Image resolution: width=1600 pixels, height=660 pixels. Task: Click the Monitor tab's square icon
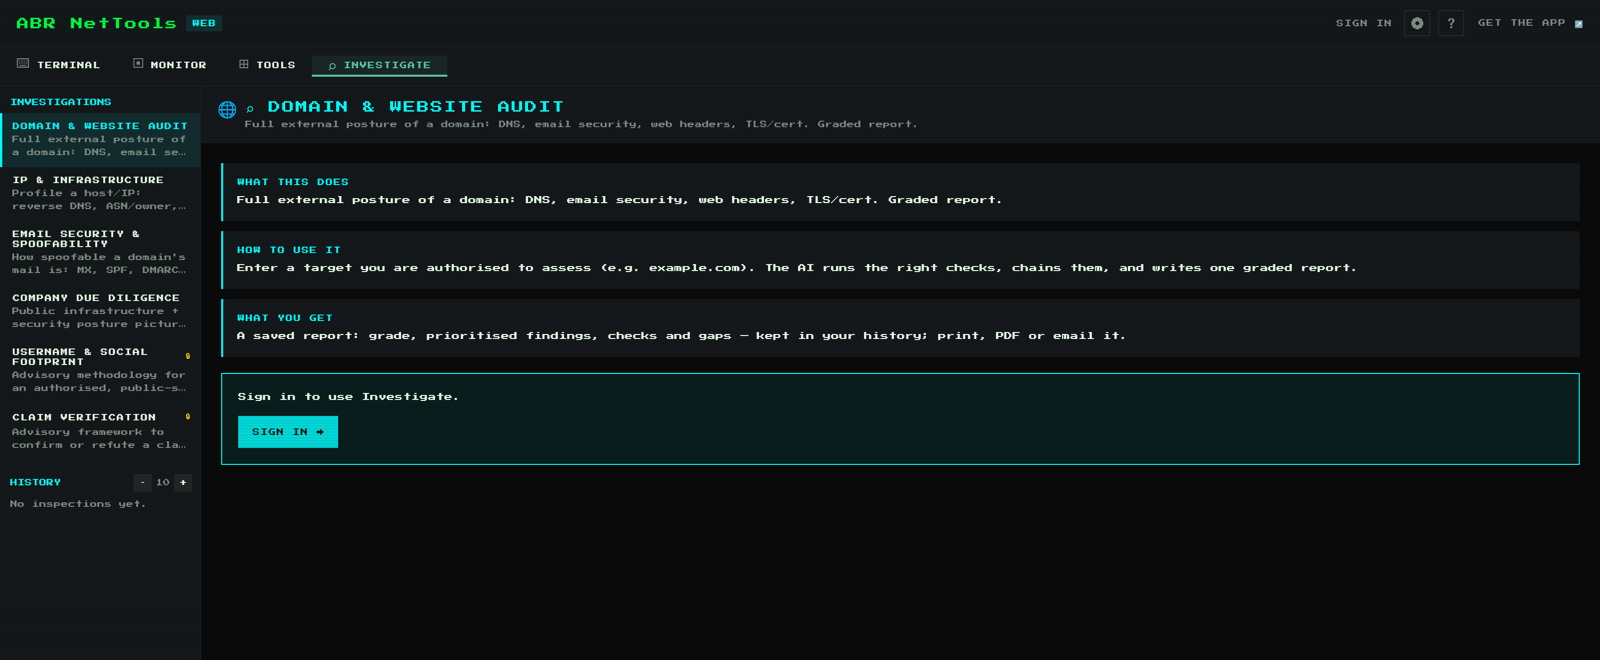point(138,64)
